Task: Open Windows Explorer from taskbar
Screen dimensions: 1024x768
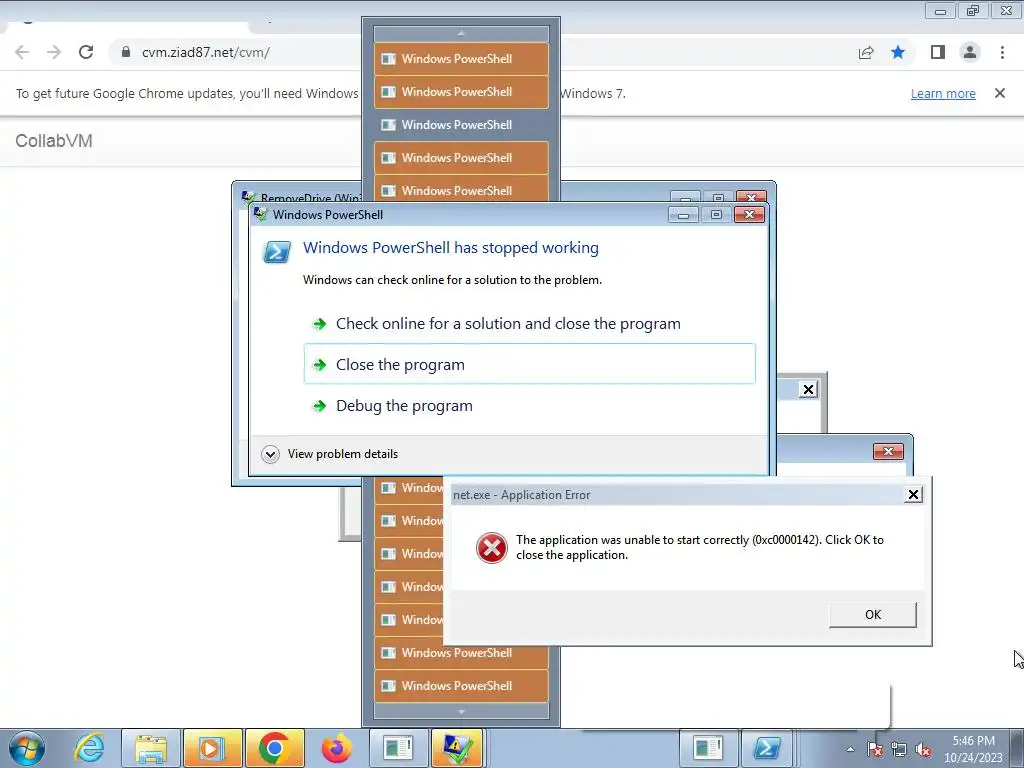Action: (x=151, y=748)
